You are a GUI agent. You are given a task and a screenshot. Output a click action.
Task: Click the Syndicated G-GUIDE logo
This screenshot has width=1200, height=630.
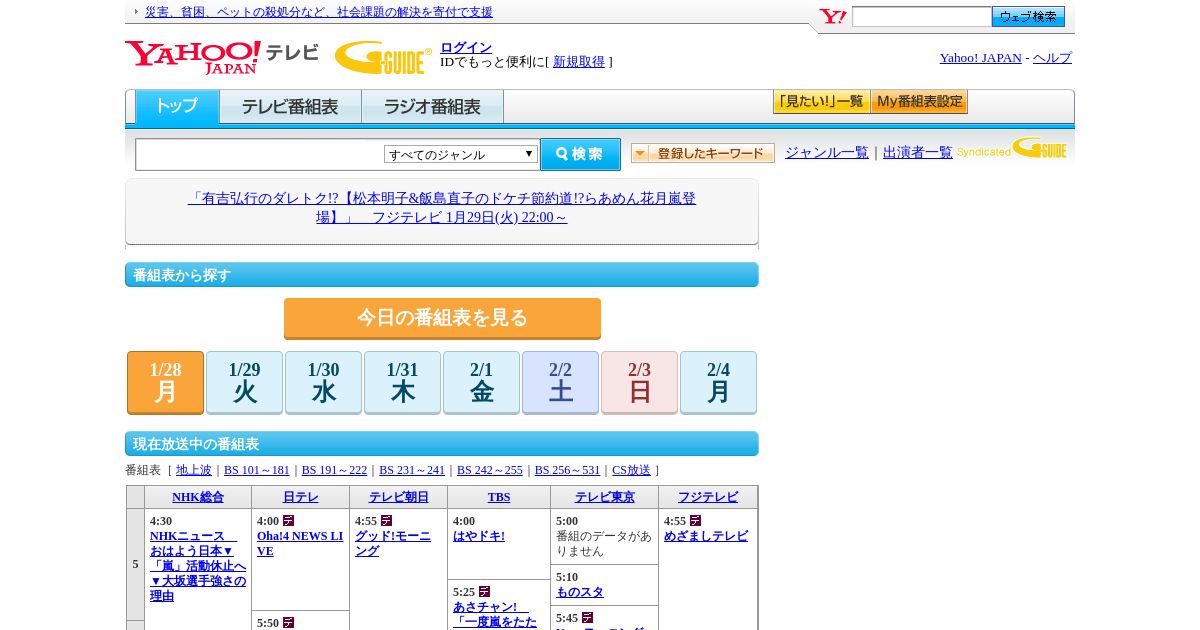click(1012, 150)
